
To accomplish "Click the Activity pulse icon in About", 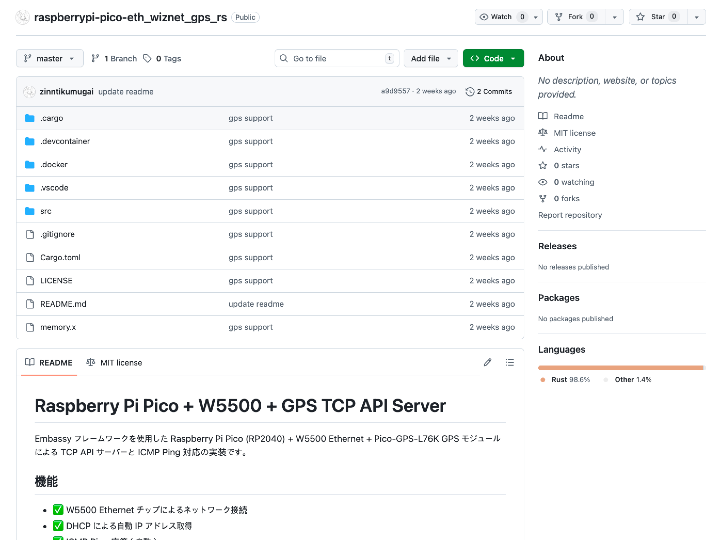I will [x=543, y=149].
